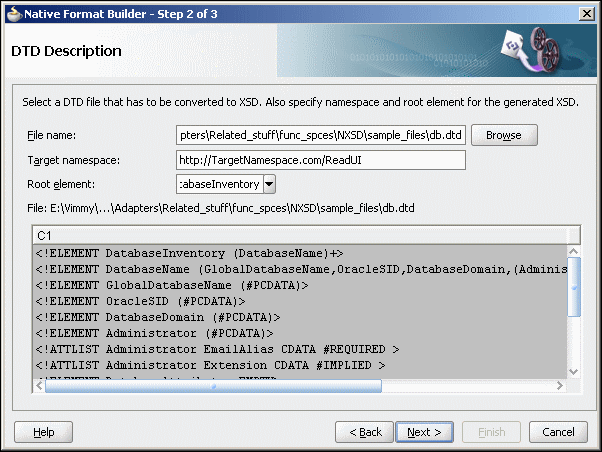602x452 pixels.
Task: Focus the Target namespace input field
Action: point(321,160)
